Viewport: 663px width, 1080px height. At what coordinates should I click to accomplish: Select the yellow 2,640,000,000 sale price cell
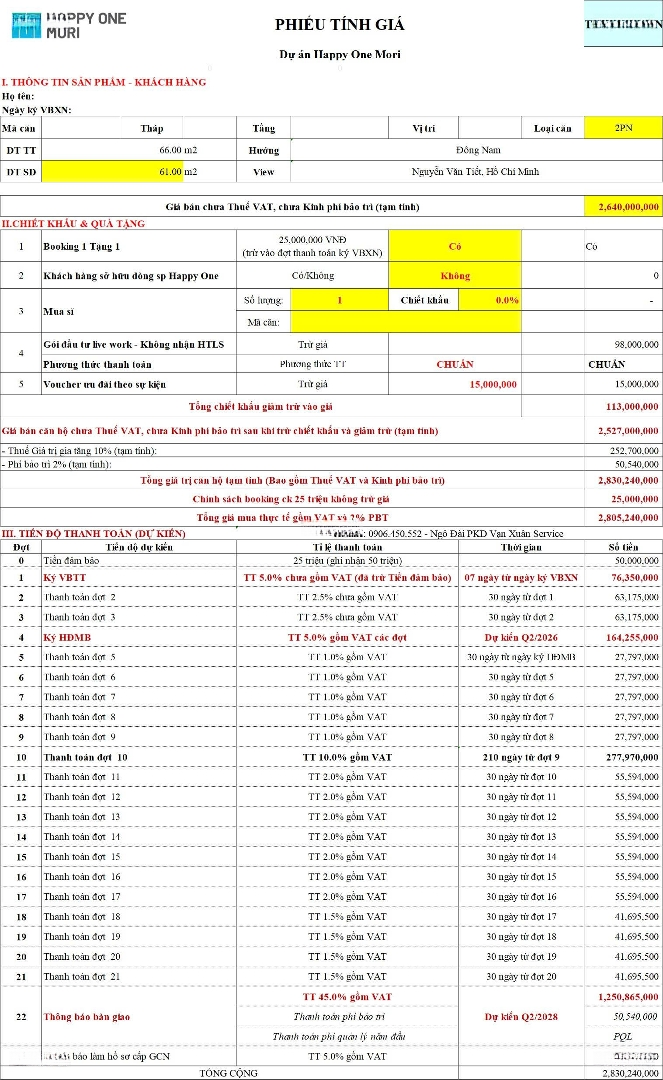[622, 206]
